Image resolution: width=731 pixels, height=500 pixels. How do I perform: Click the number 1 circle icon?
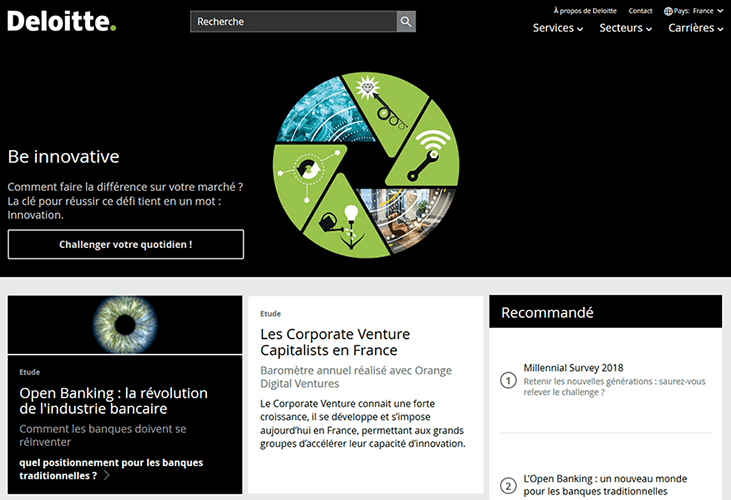(x=508, y=381)
